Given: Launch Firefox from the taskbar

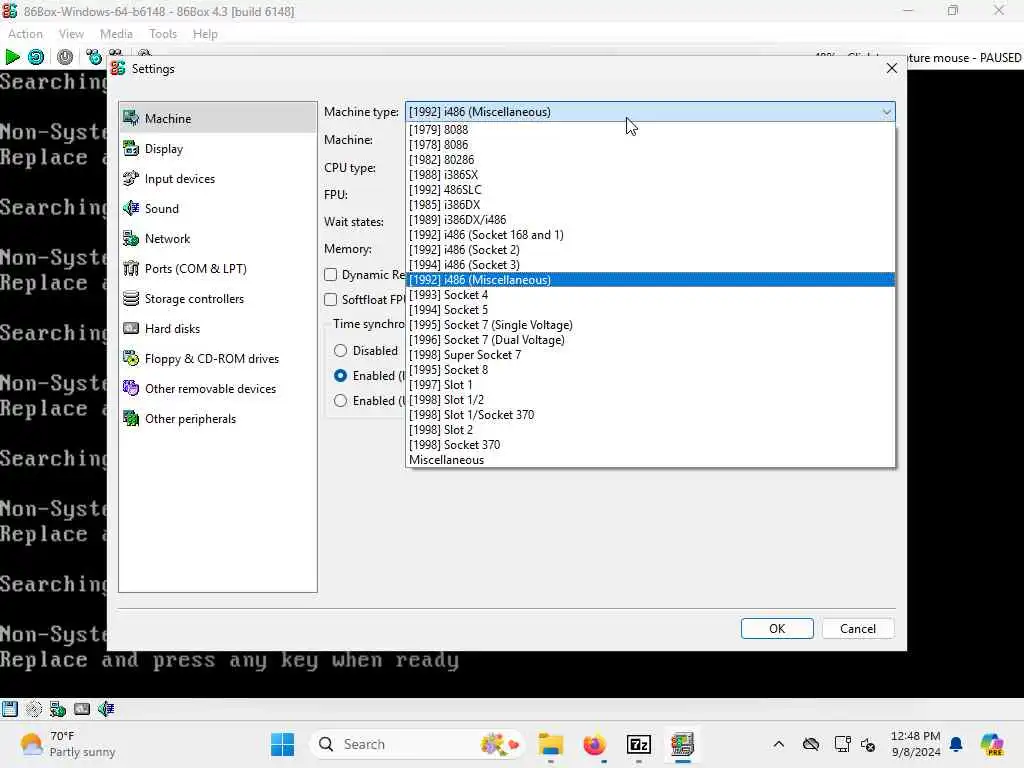Looking at the screenshot, I should tap(594, 744).
